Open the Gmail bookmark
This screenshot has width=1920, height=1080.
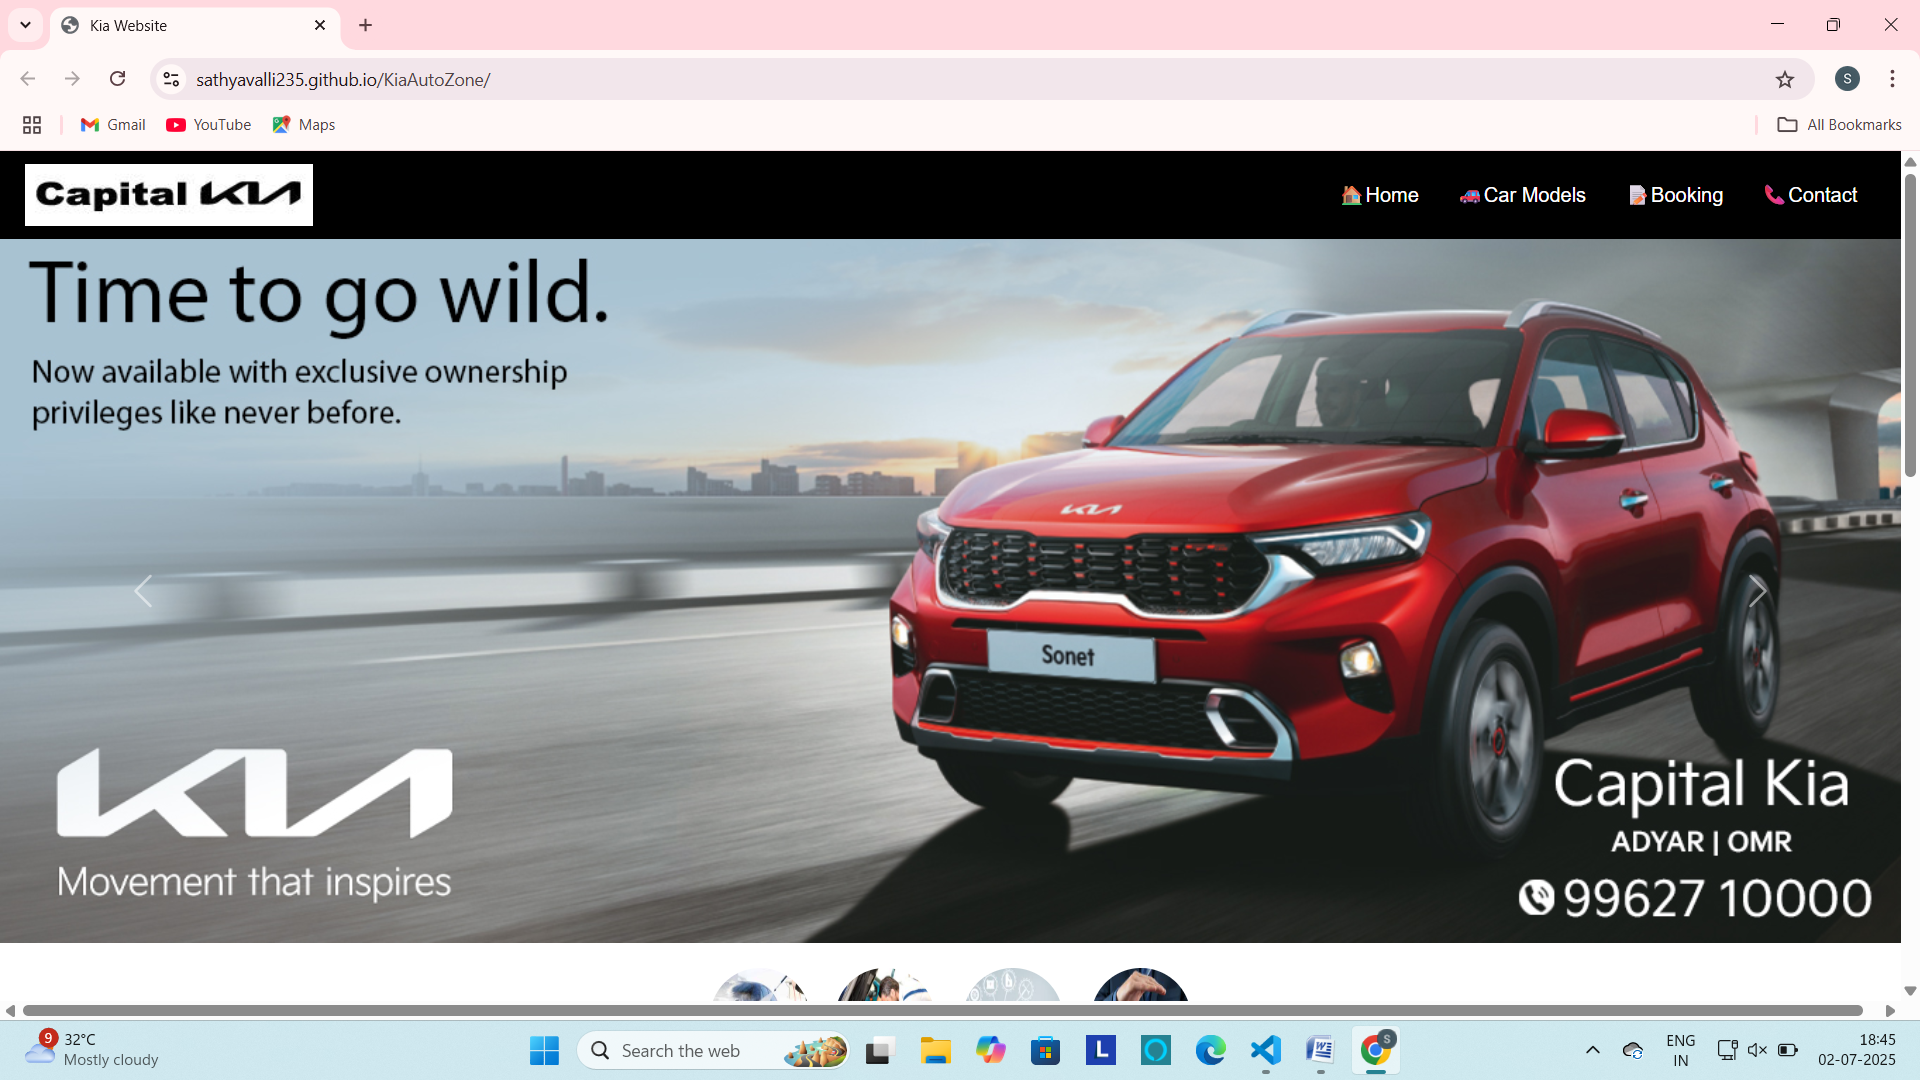pyautogui.click(x=113, y=125)
